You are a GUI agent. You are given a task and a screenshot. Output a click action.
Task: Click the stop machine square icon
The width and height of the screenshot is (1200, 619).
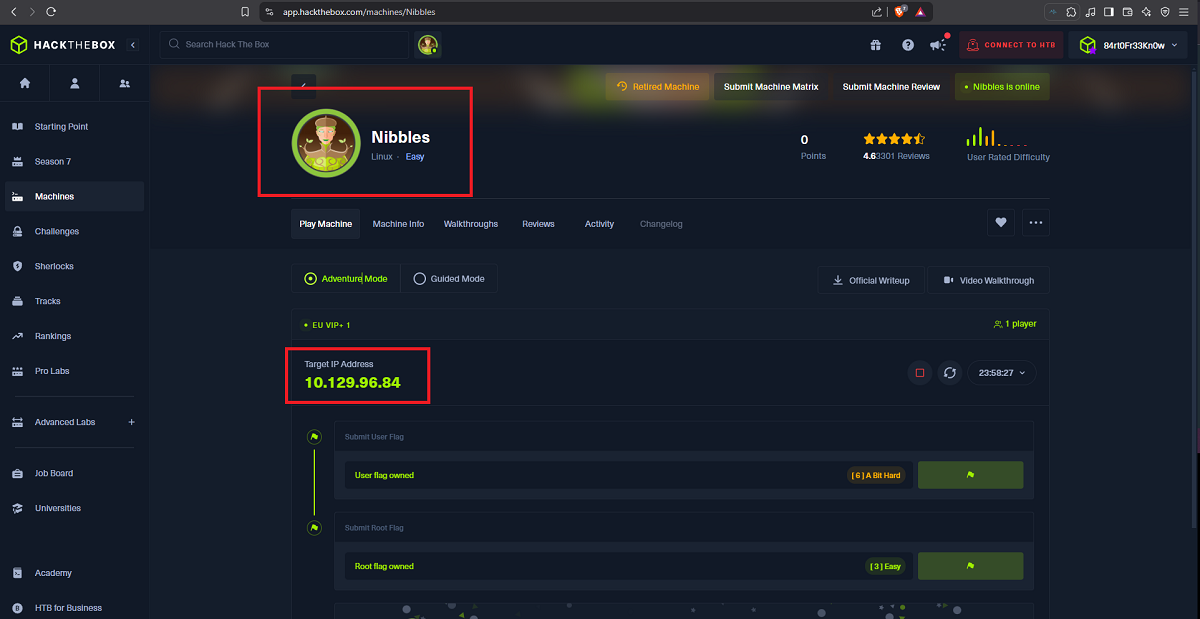(920, 373)
